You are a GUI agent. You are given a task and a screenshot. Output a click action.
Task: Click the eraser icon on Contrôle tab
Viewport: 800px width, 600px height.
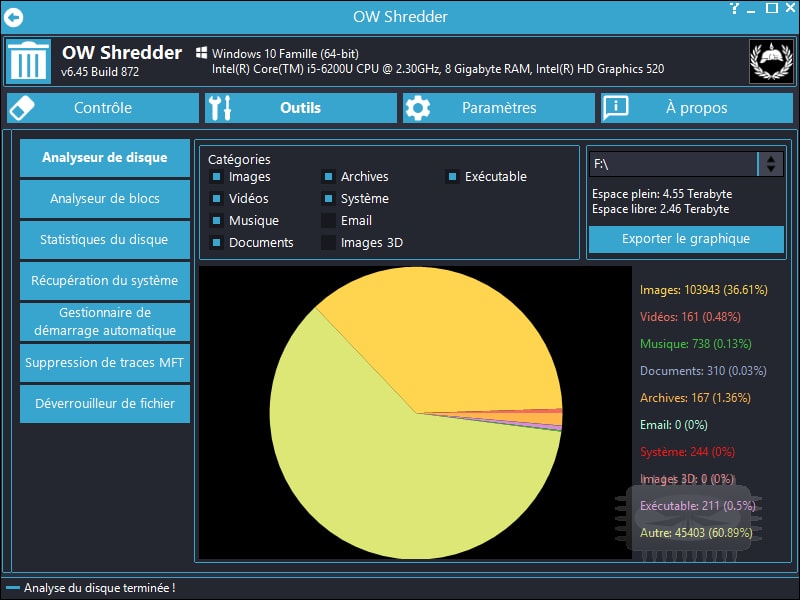click(22, 108)
